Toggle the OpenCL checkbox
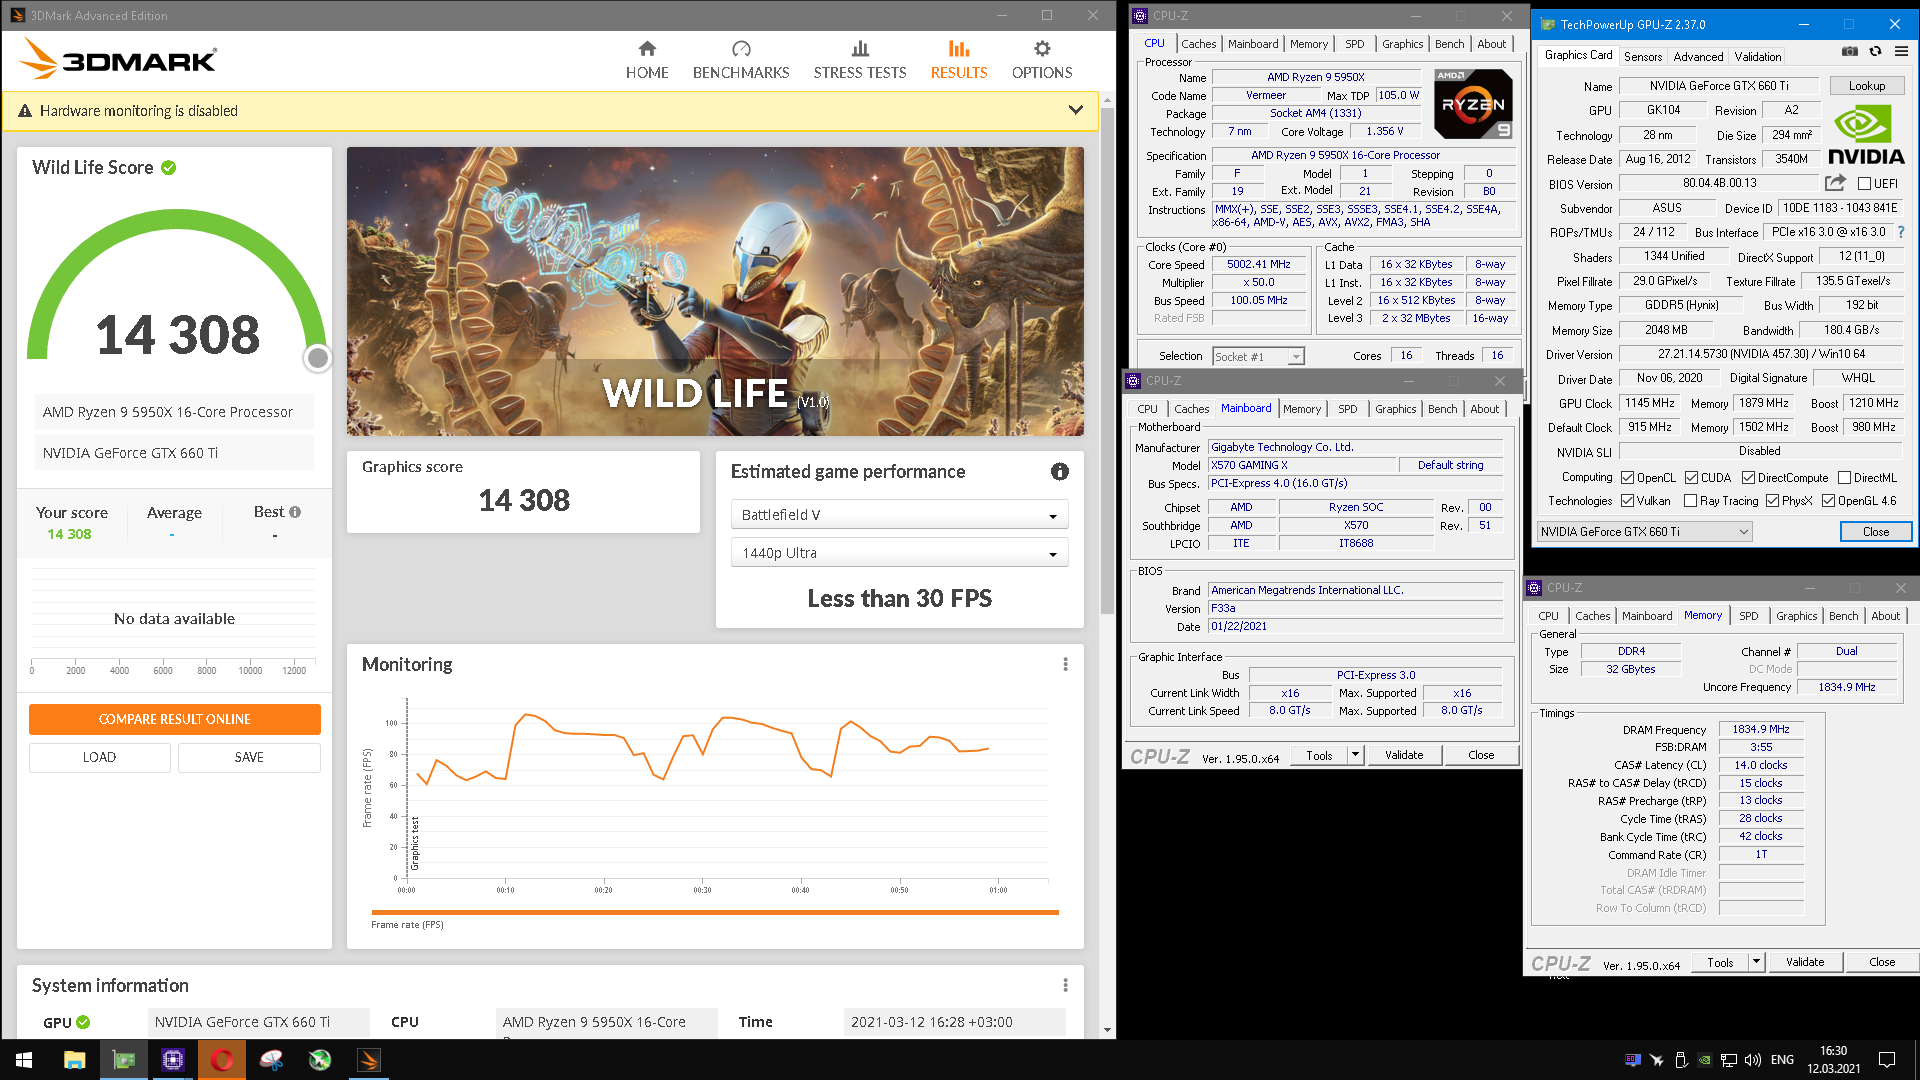Image resolution: width=1920 pixels, height=1080 pixels. (x=1627, y=478)
